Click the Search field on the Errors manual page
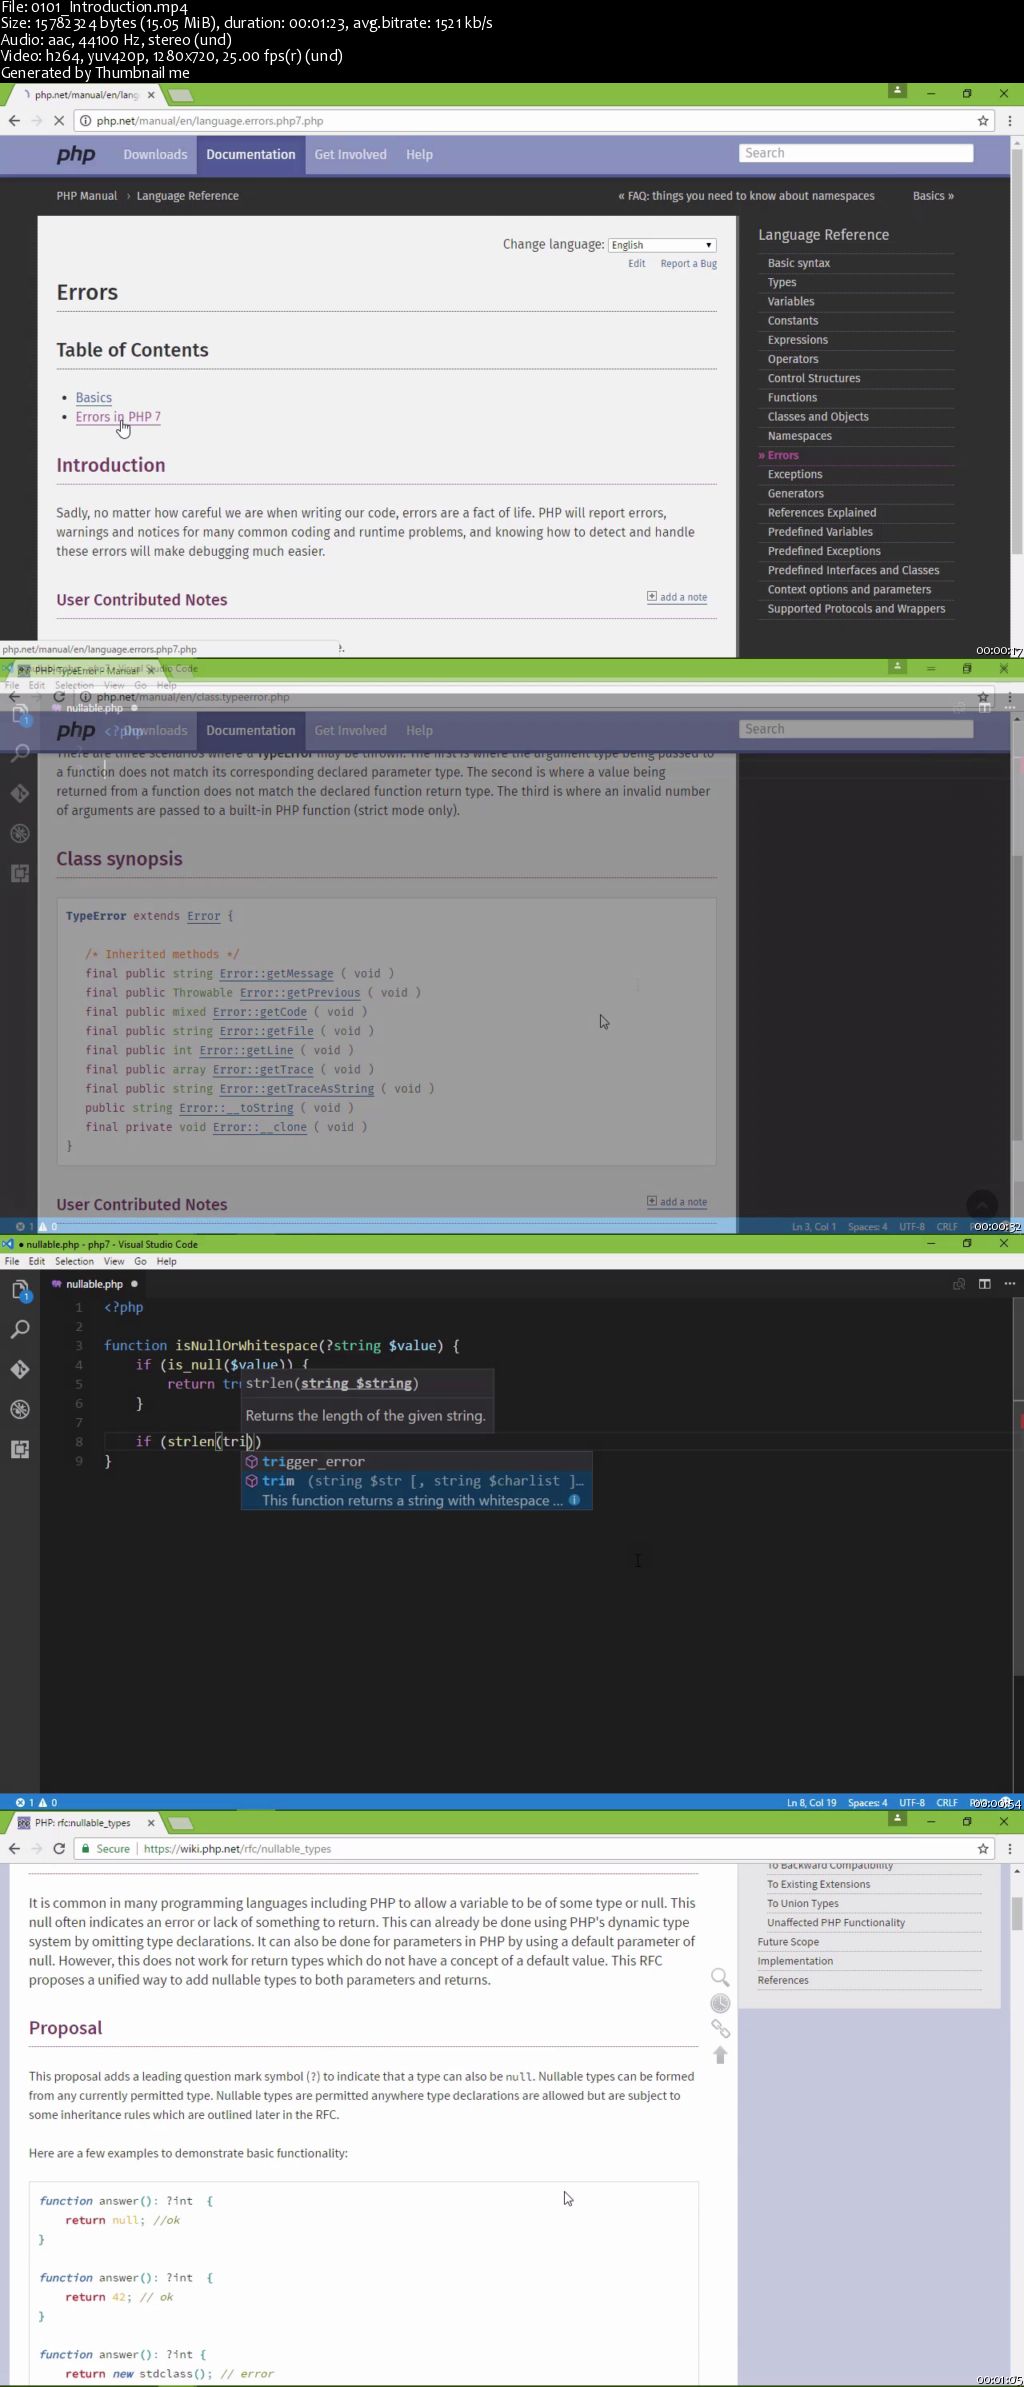This screenshot has height=2387, width=1024. click(x=856, y=153)
